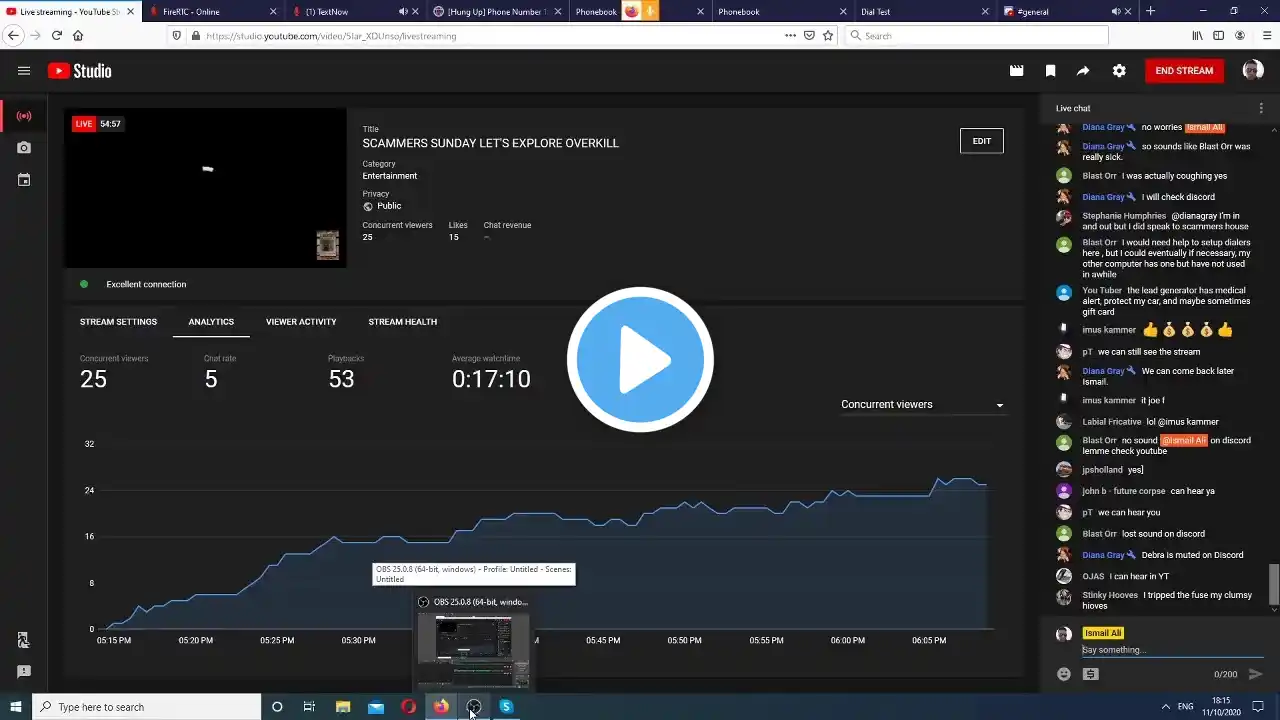Switch to the Hung Up Phone Number browser tab
The width and height of the screenshot is (1280, 720).
coord(497,12)
